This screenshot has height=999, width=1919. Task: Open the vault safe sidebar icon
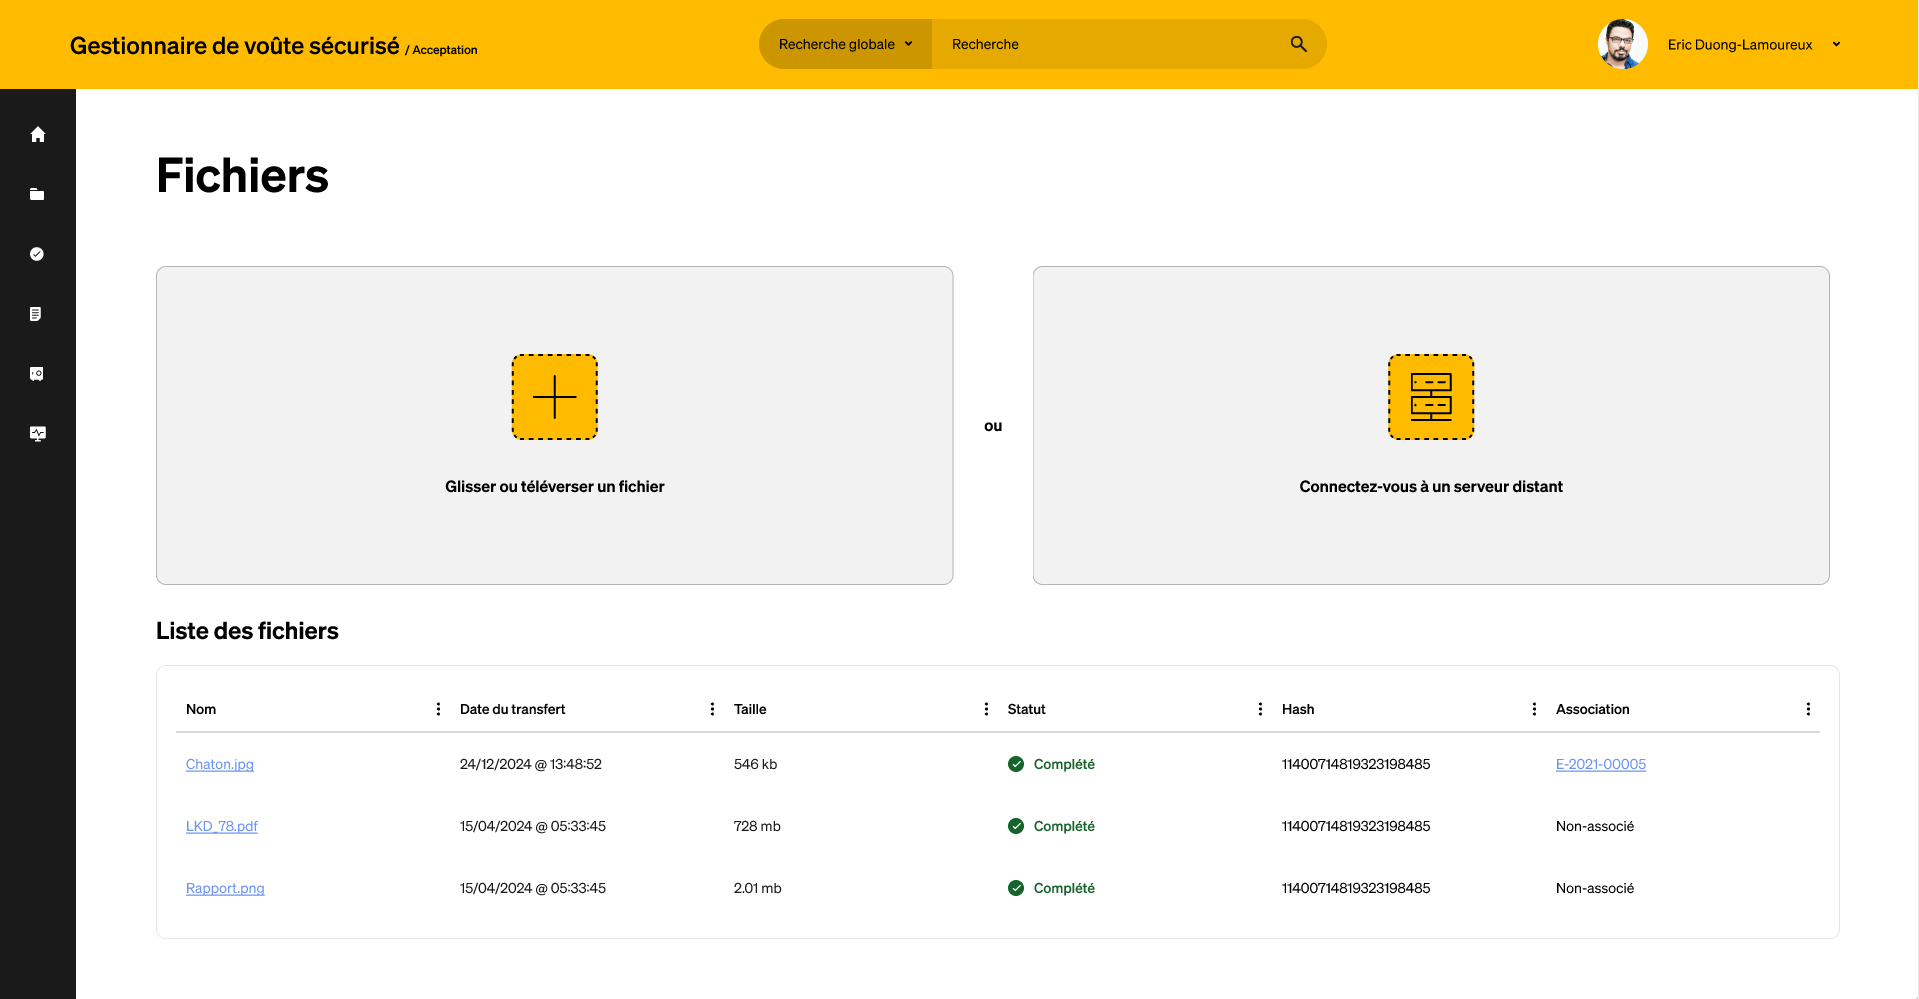coord(37,374)
